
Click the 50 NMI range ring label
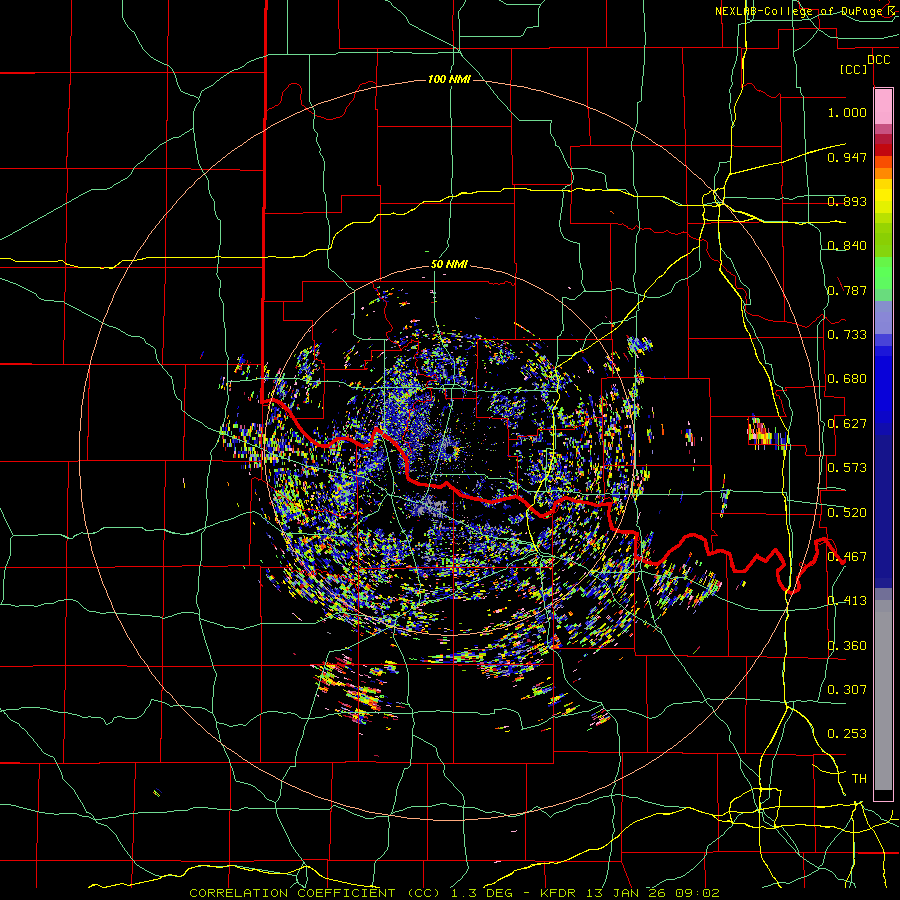(x=449, y=265)
